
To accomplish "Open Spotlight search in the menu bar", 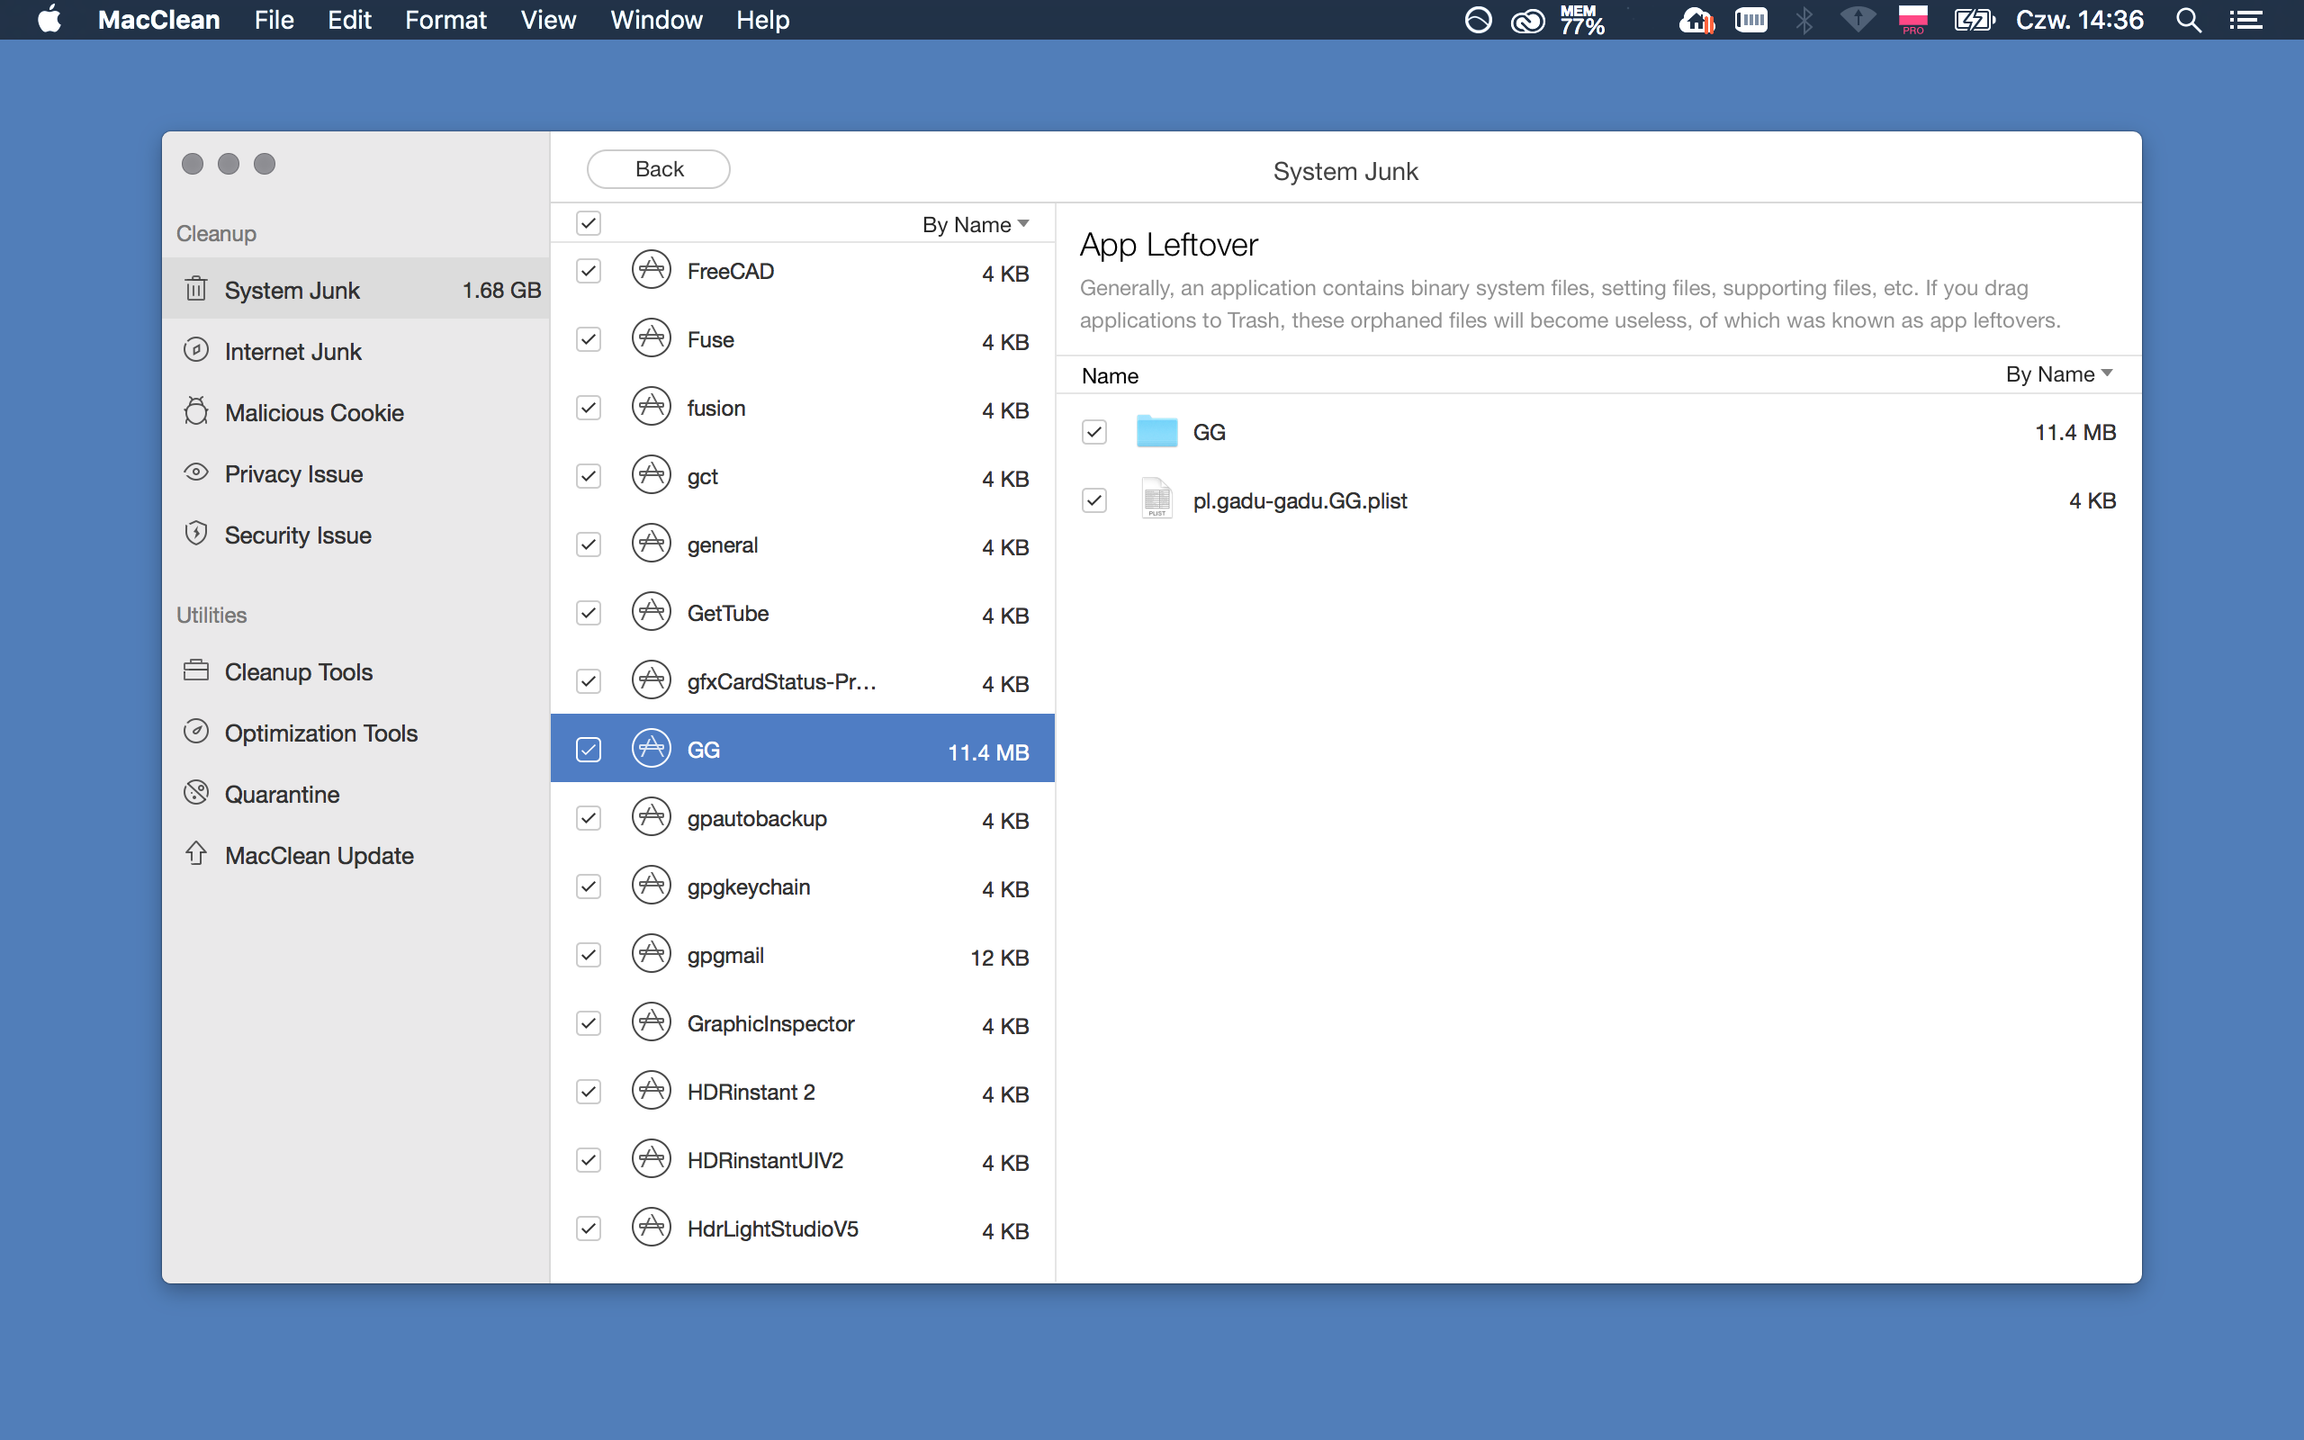I will (2188, 20).
